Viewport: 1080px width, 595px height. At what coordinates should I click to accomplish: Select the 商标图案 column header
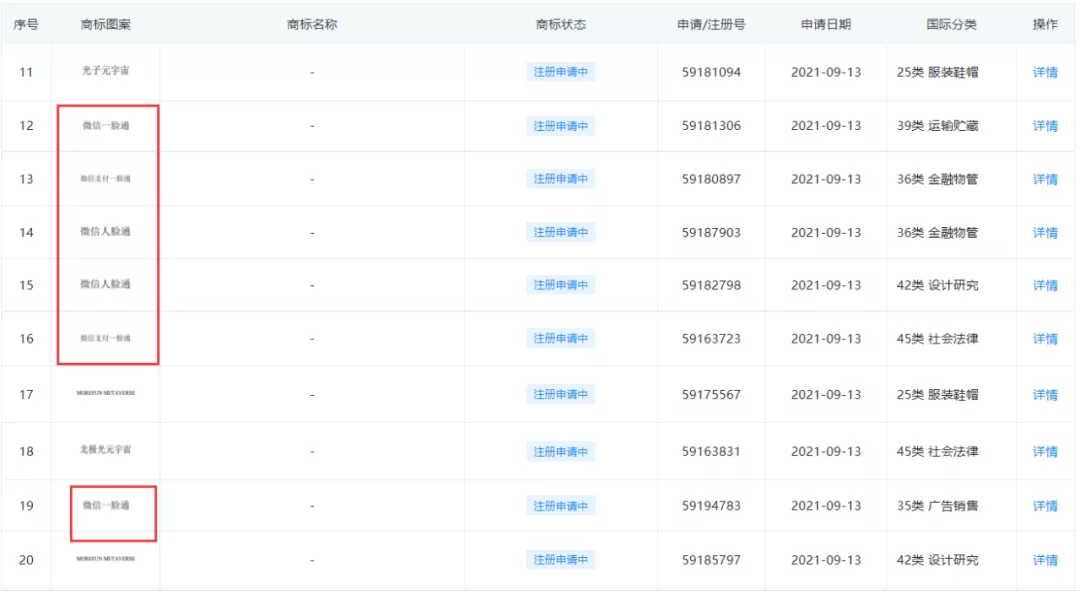pos(107,24)
